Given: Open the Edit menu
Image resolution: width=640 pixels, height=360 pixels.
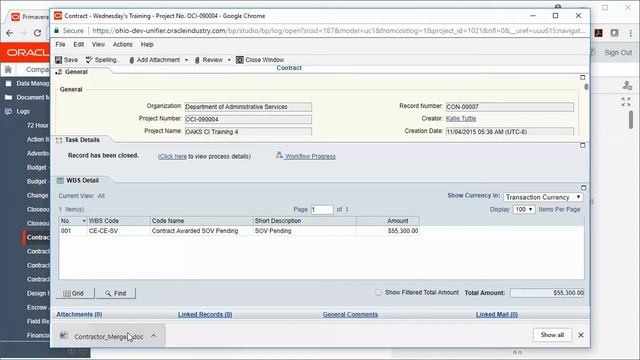Looking at the screenshot, I should click(x=79, y=44).
